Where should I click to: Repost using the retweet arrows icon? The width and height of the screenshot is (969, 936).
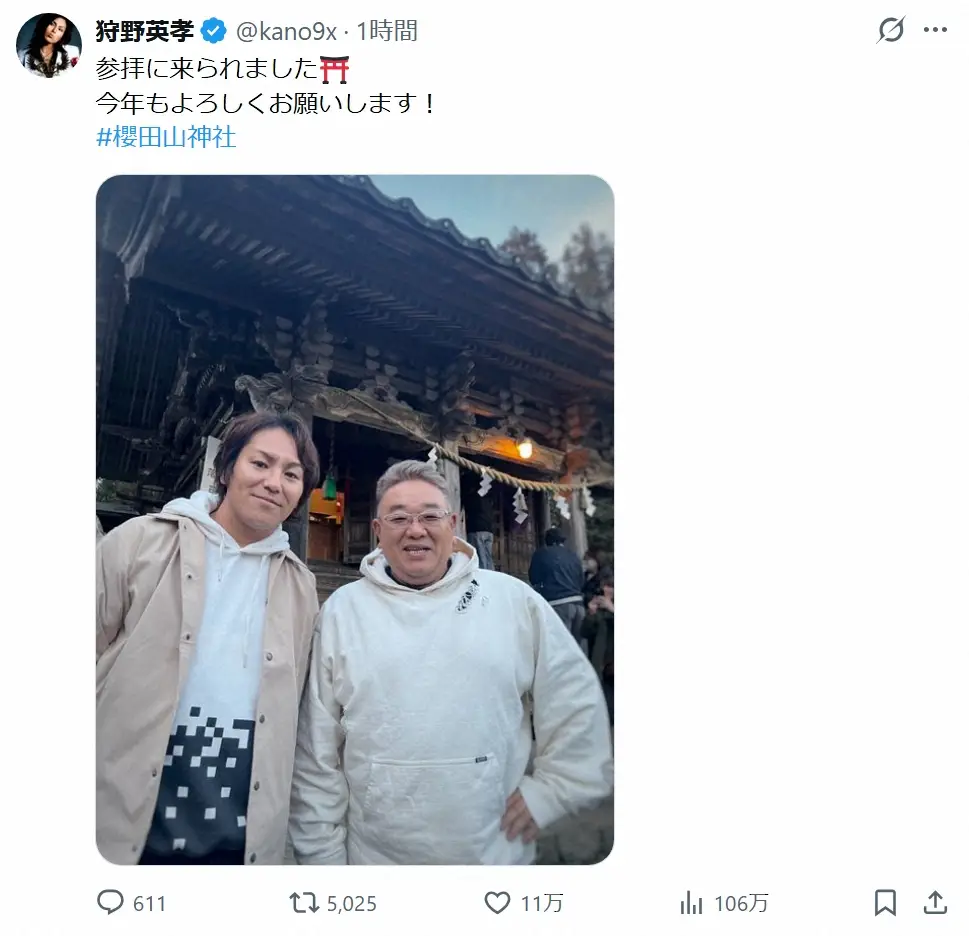tap(304, 903)
